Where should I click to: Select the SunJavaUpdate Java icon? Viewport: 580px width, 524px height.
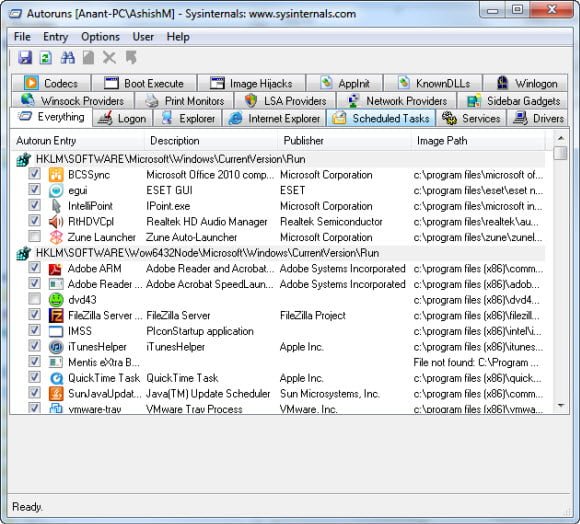pyautogui.click(x=56, y=393)
